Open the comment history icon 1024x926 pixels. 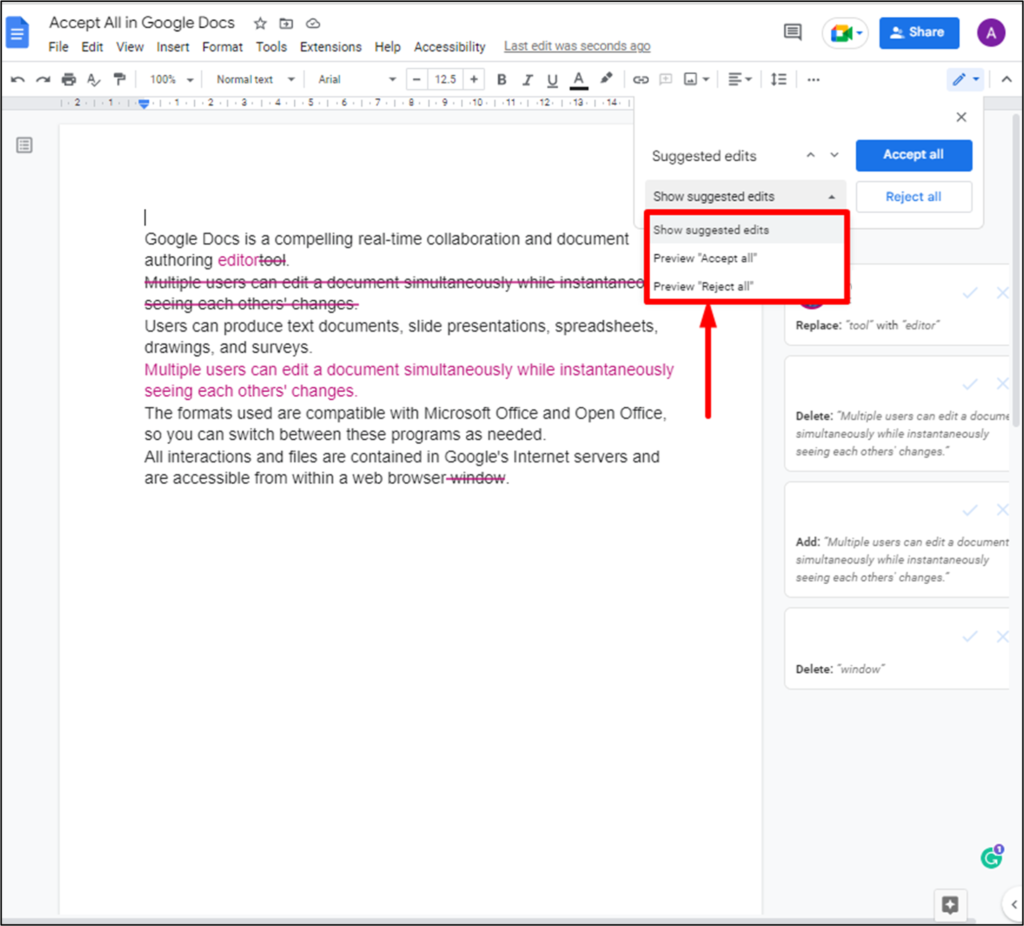pyautogui.click(x=792, y=32)
